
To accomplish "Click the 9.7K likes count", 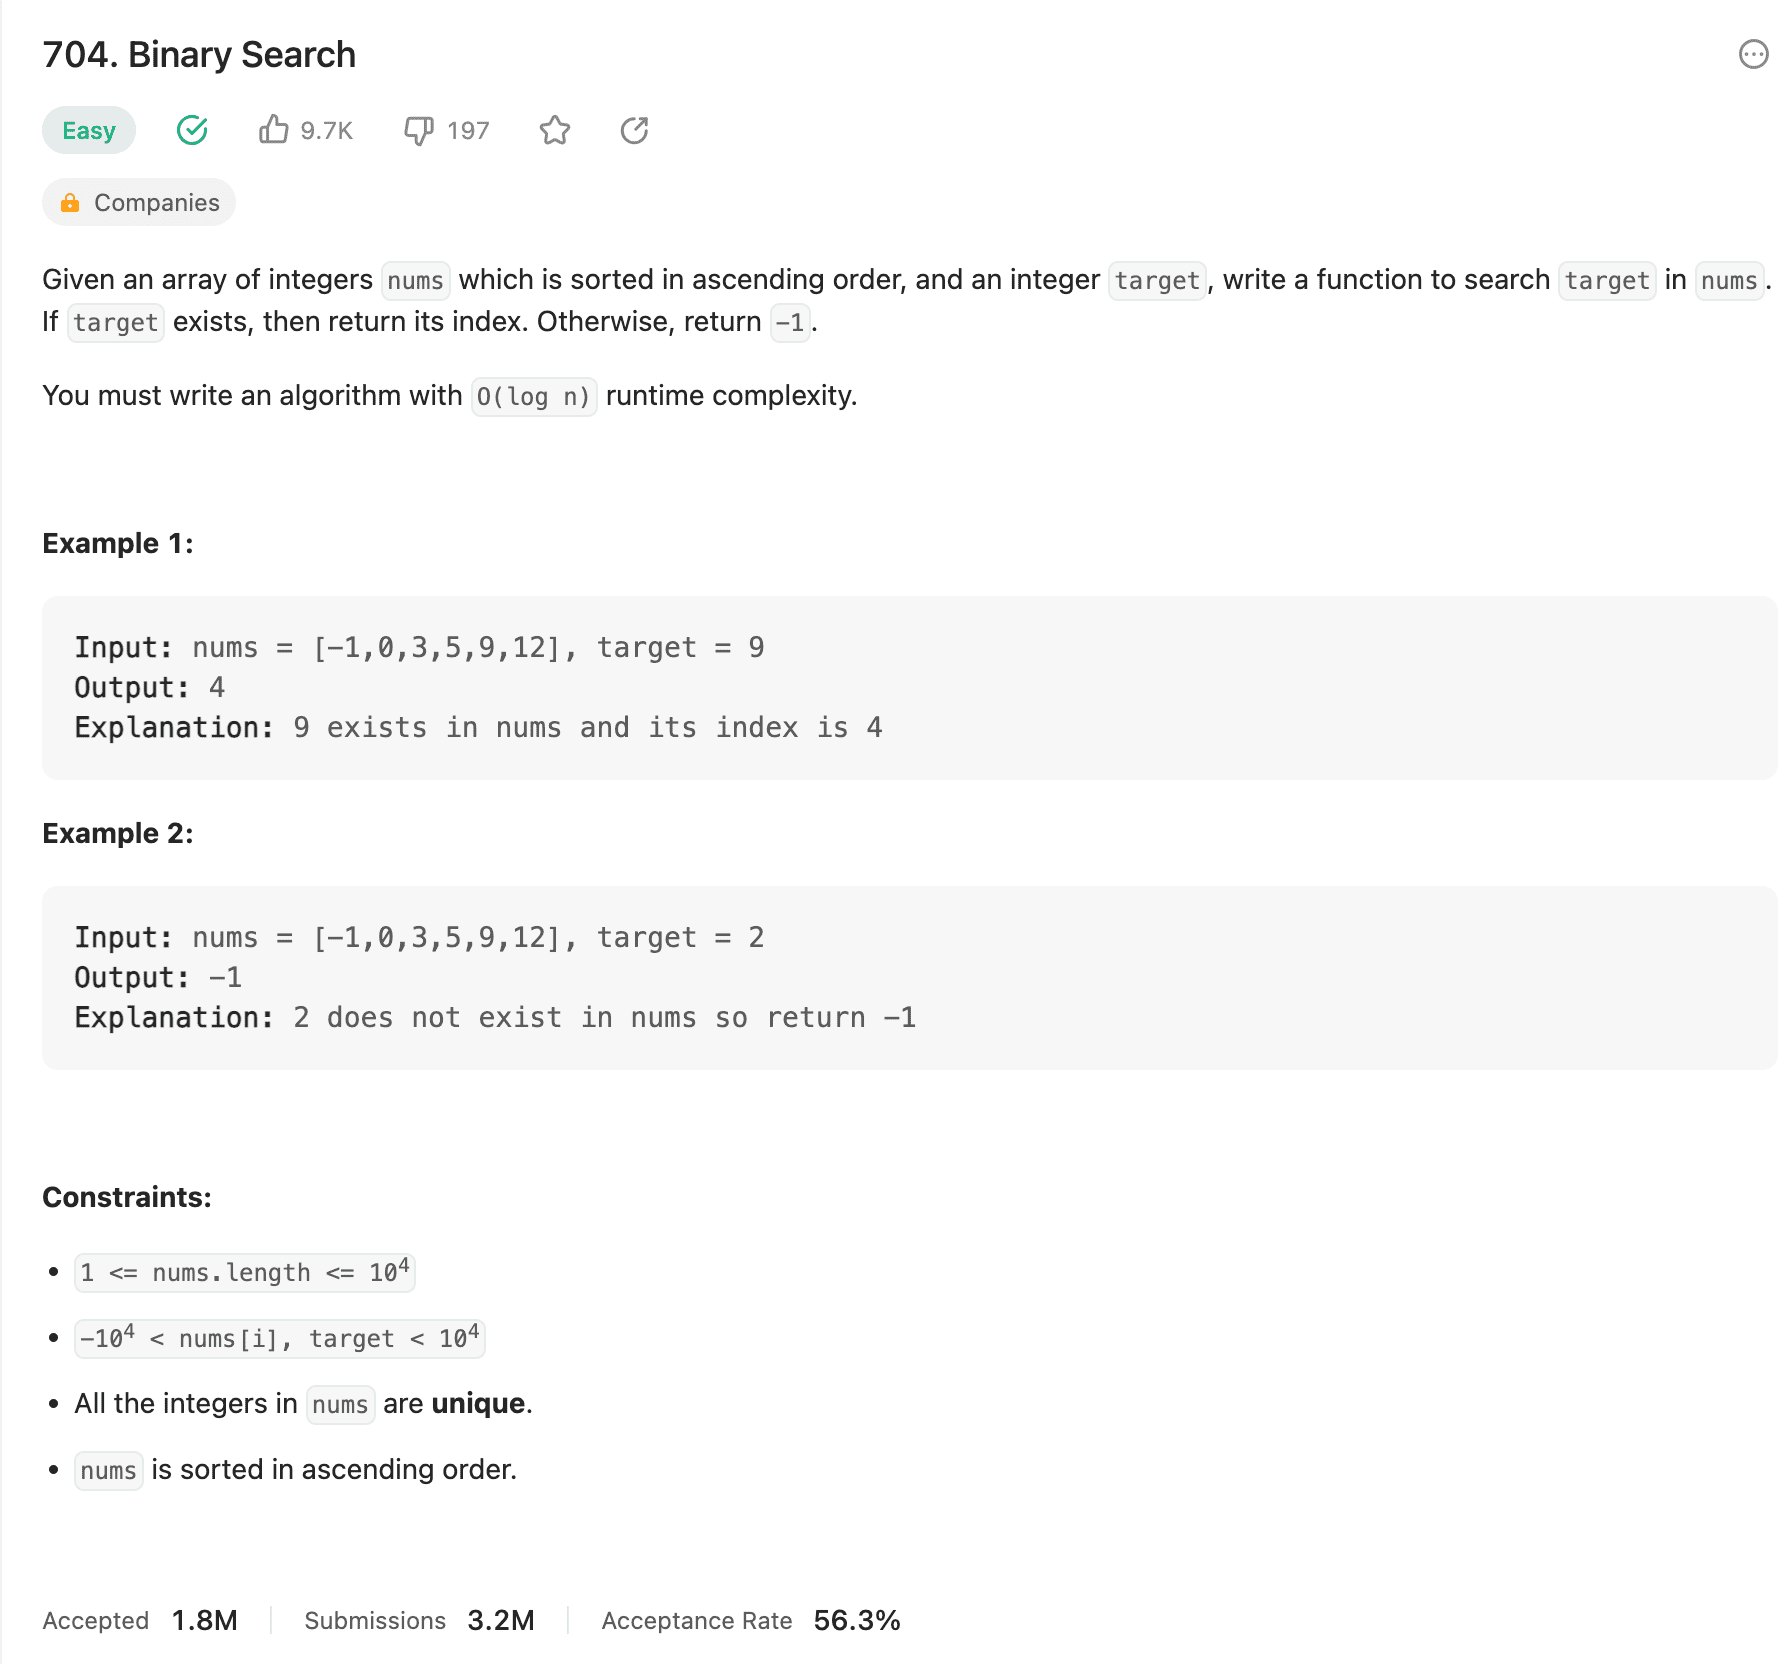I will tap(326, 131).
